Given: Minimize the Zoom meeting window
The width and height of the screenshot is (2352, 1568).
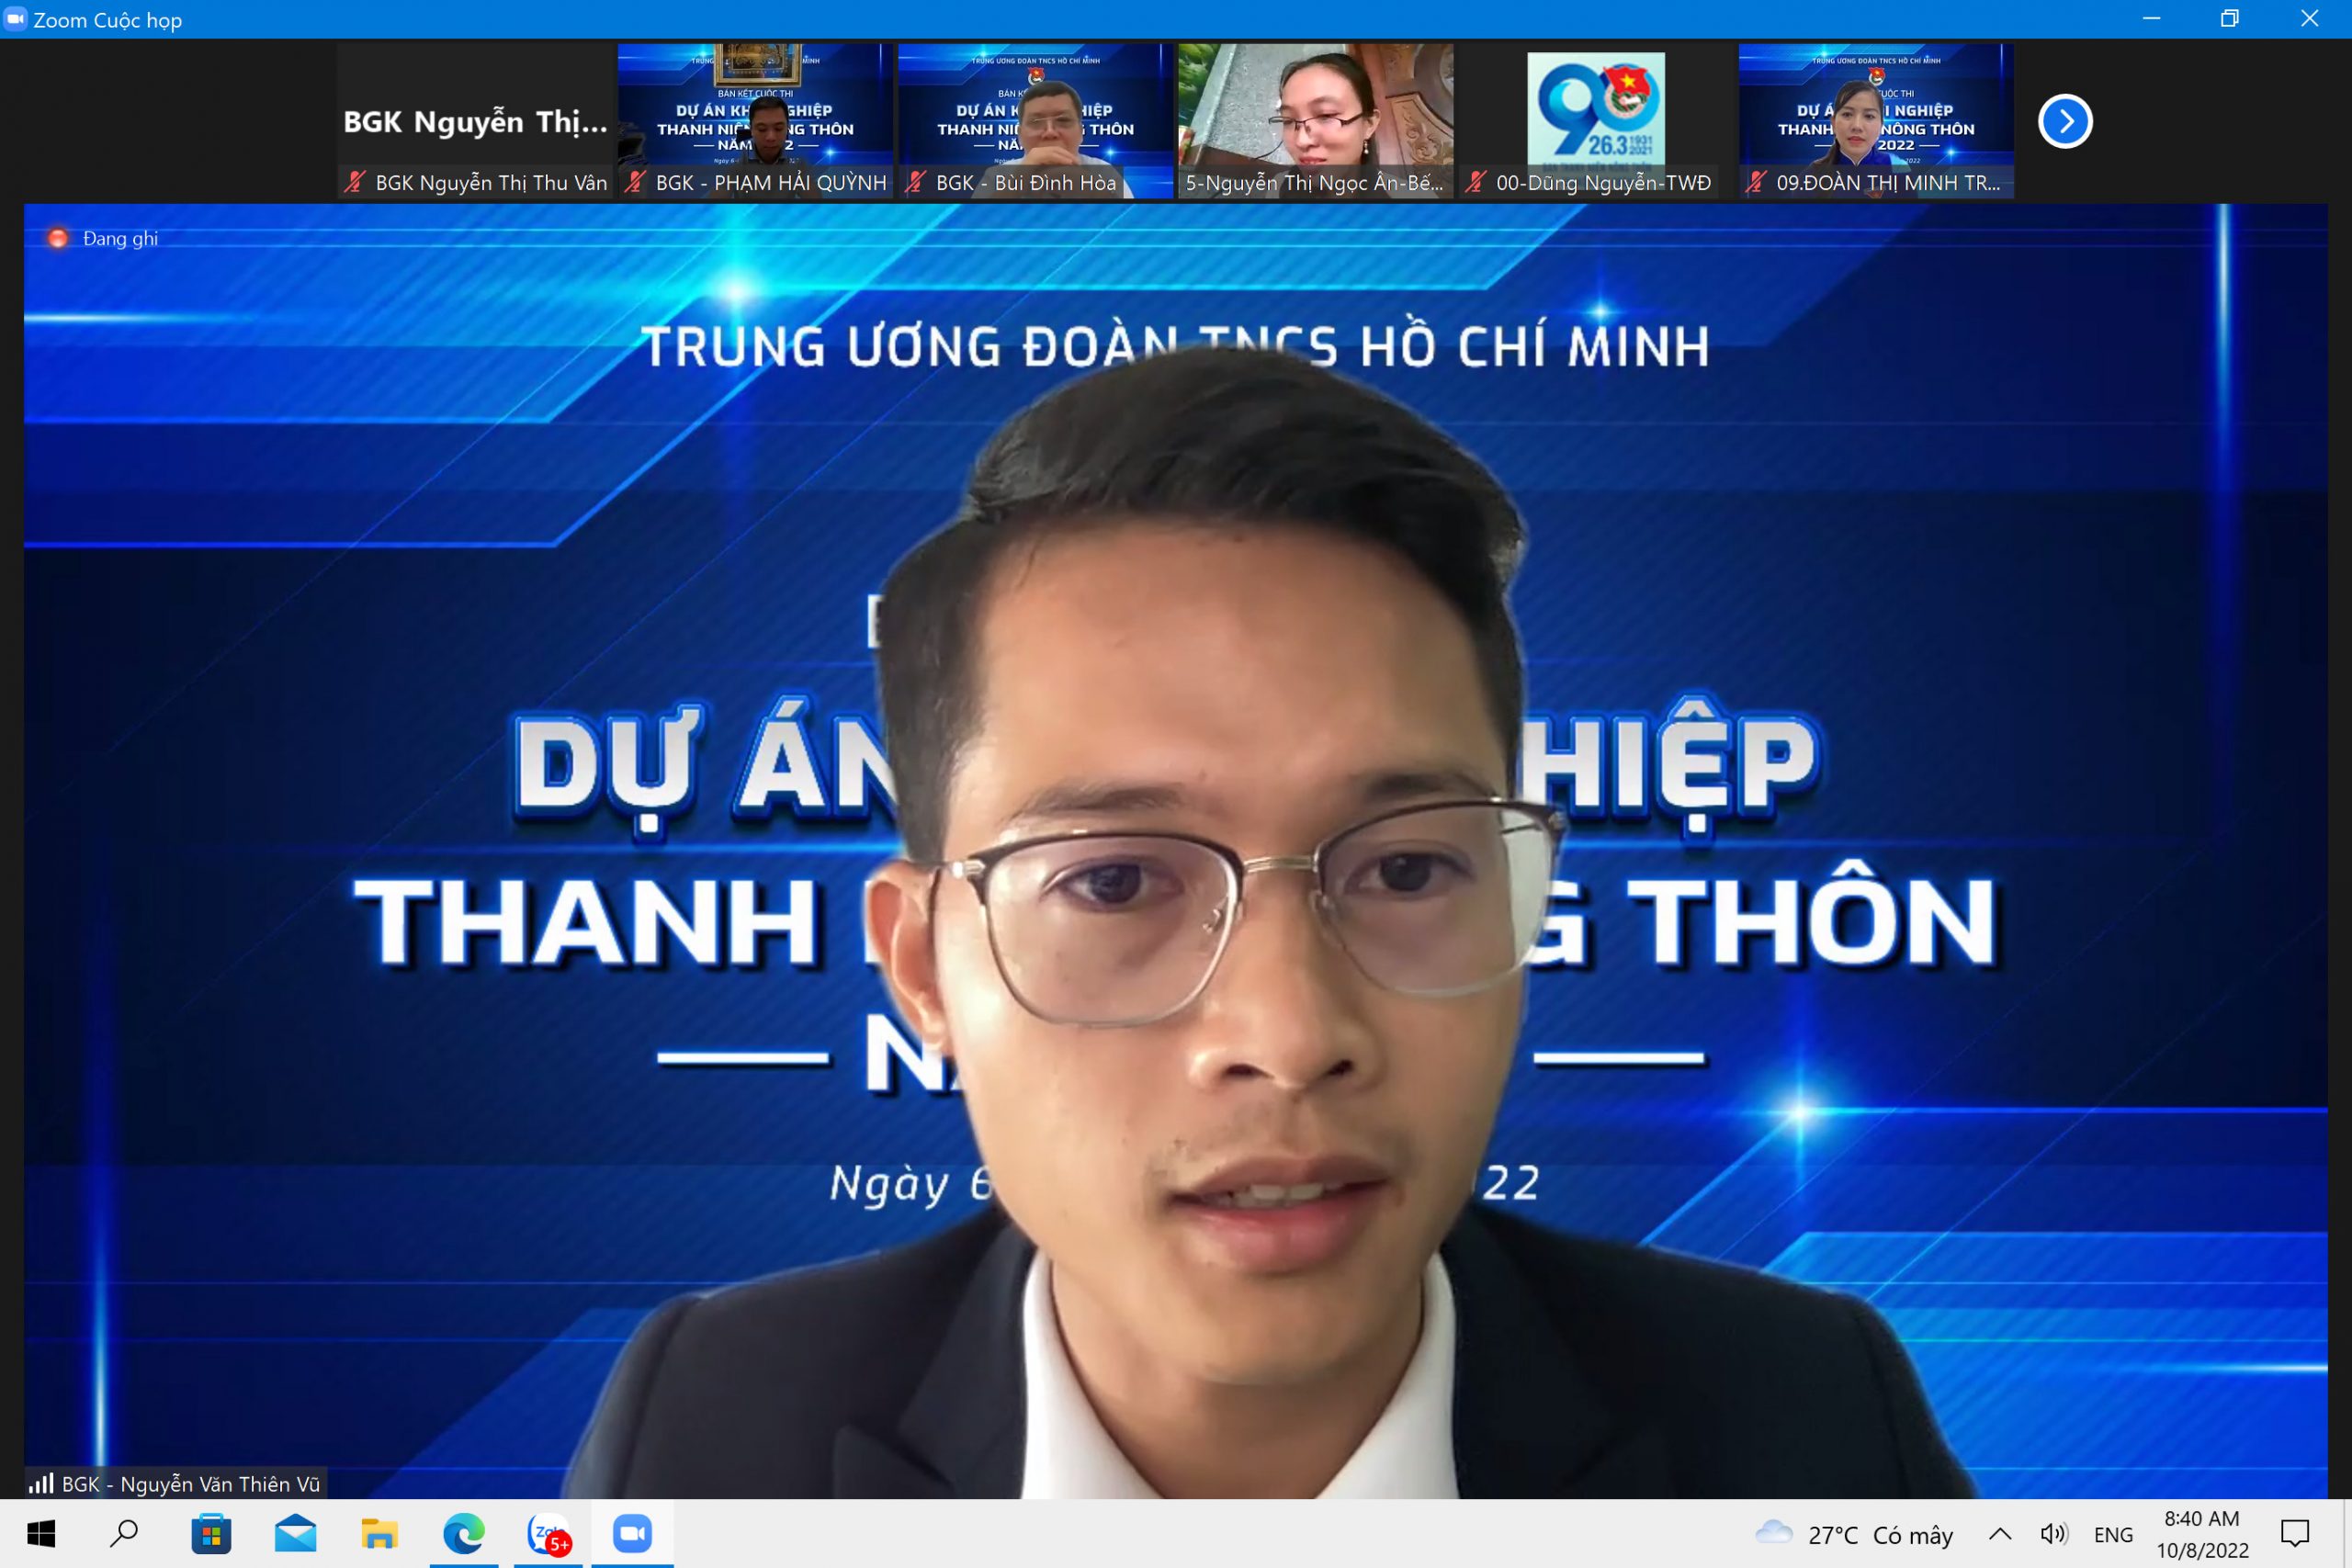Looking at the screenshot, I should click(2152, 19).
